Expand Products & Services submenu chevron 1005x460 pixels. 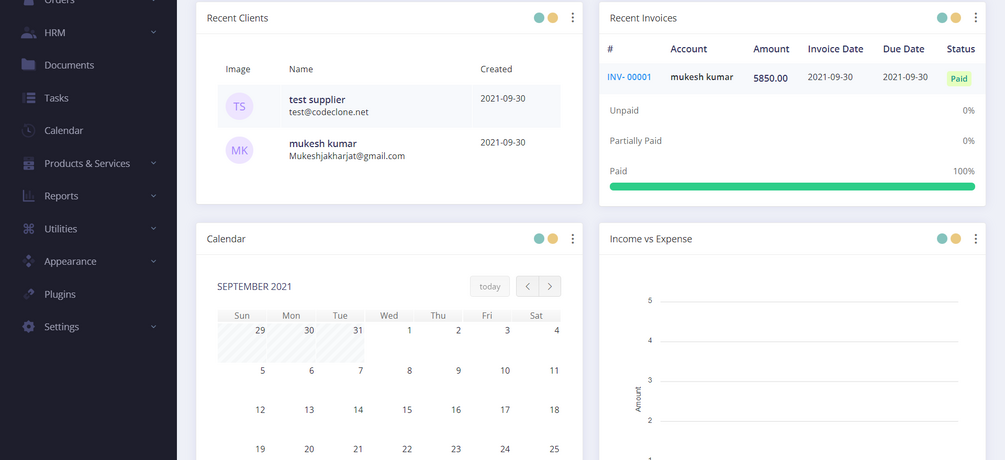tap(153, 163)
